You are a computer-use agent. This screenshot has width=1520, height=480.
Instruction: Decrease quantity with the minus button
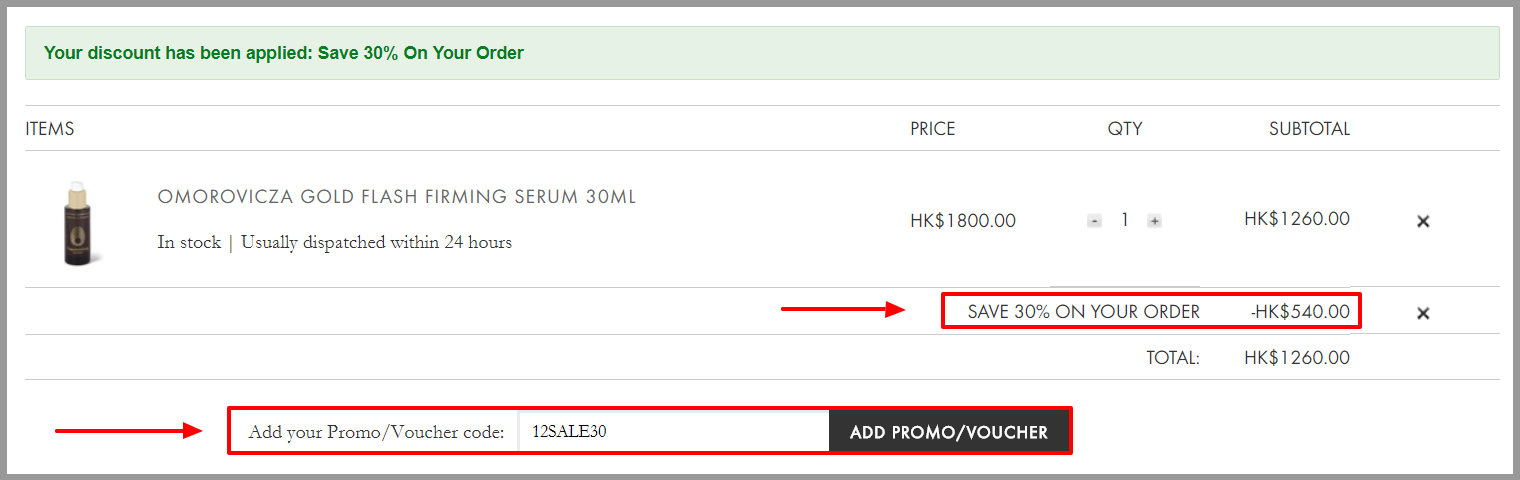coord(1094,221)
